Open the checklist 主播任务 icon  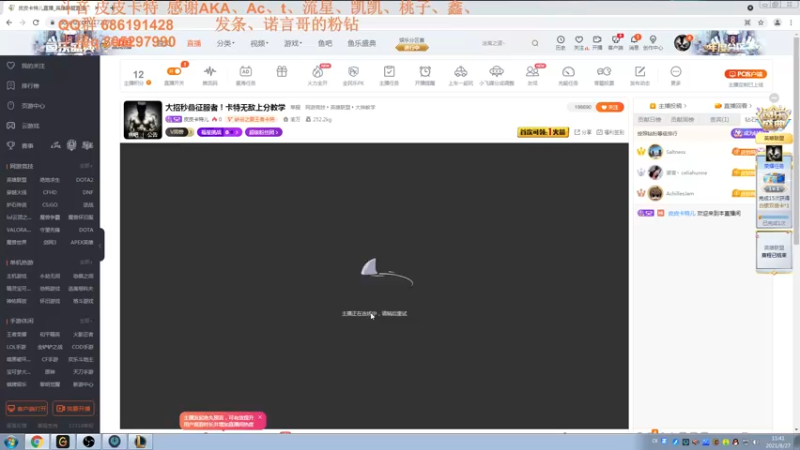[x=389, y=71]
